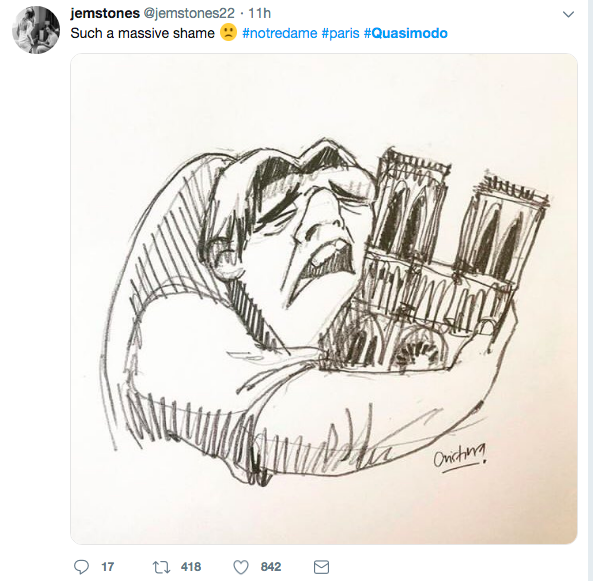Open the #Quasimodo hashtag
This screenshot has height=581, width=593.
click(405, 33)
